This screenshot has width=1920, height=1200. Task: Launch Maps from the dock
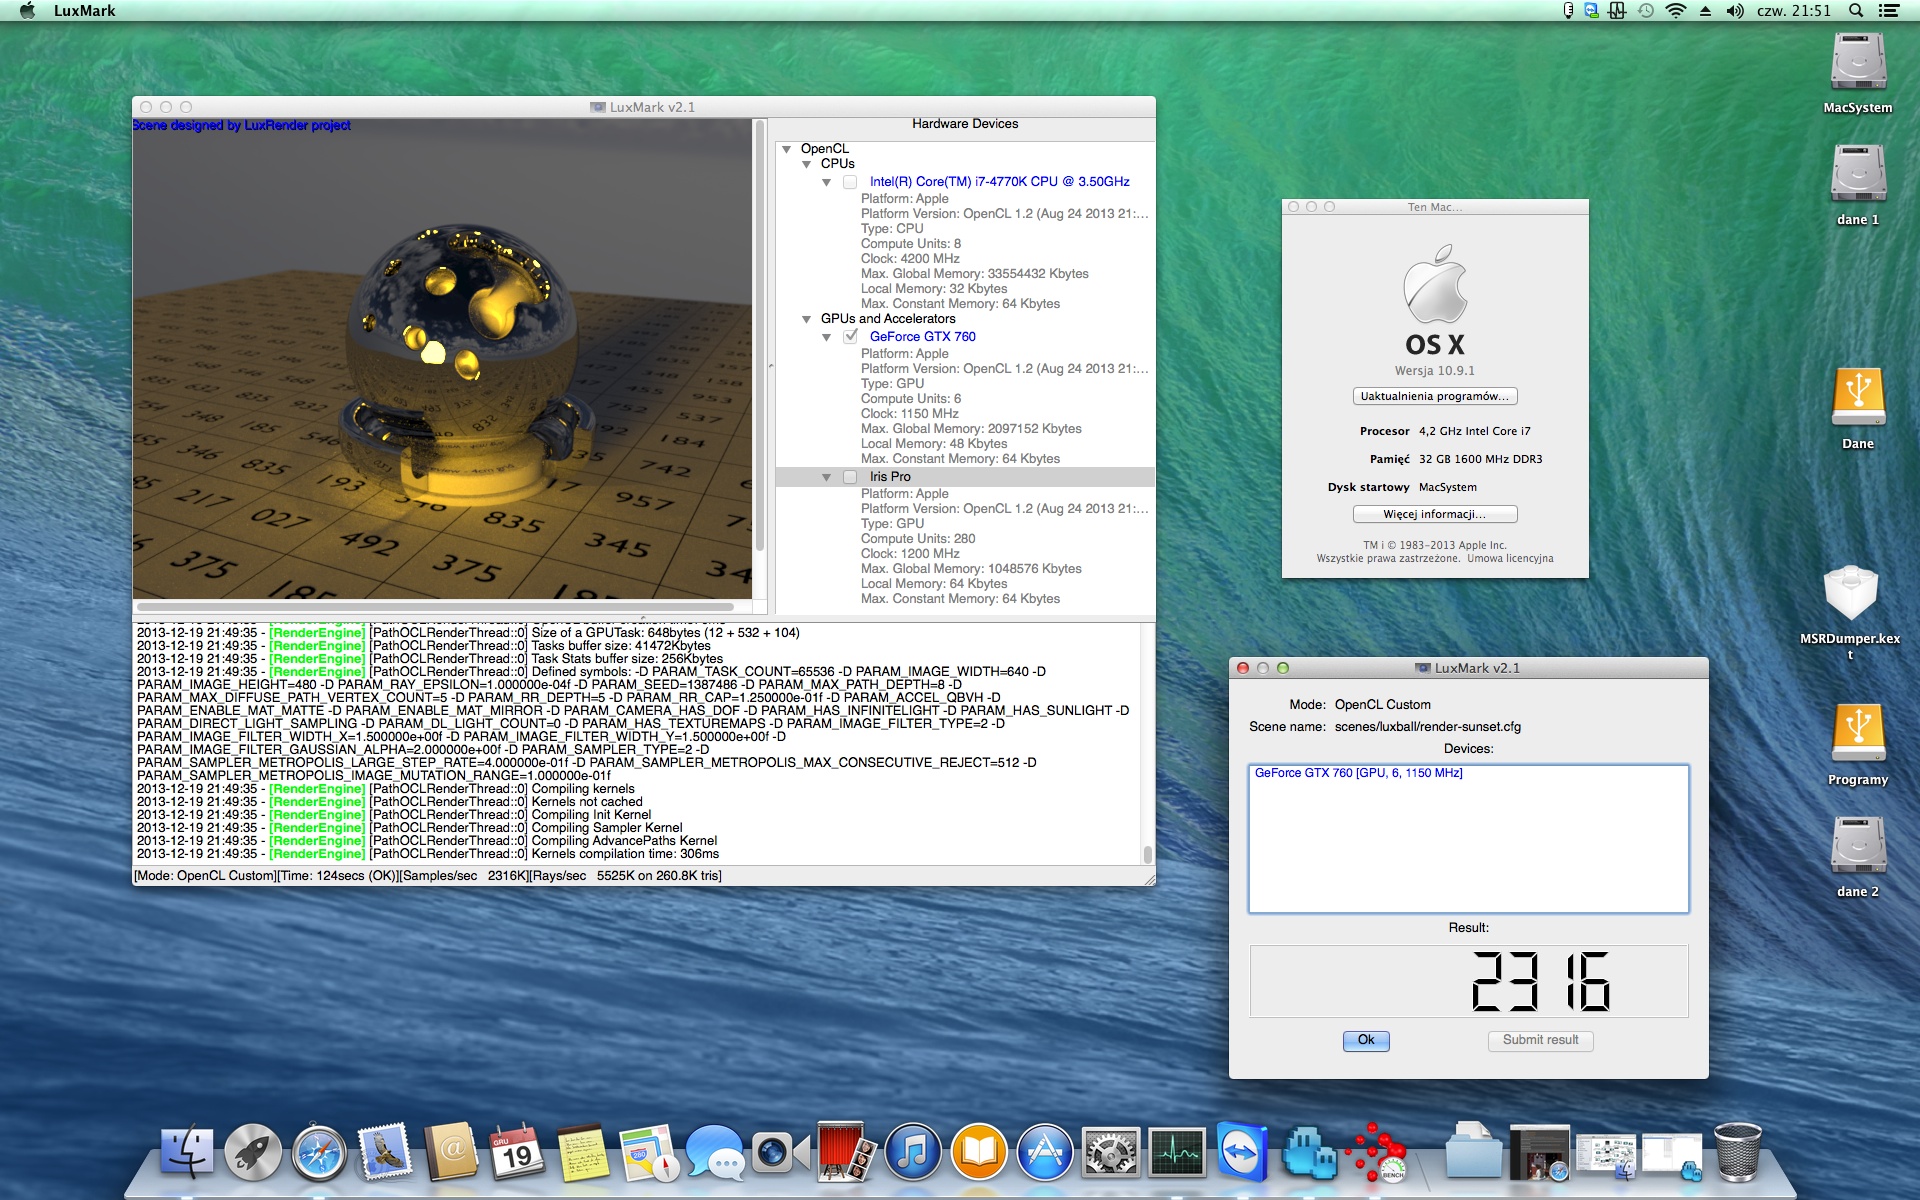[x=649, y=1153]
